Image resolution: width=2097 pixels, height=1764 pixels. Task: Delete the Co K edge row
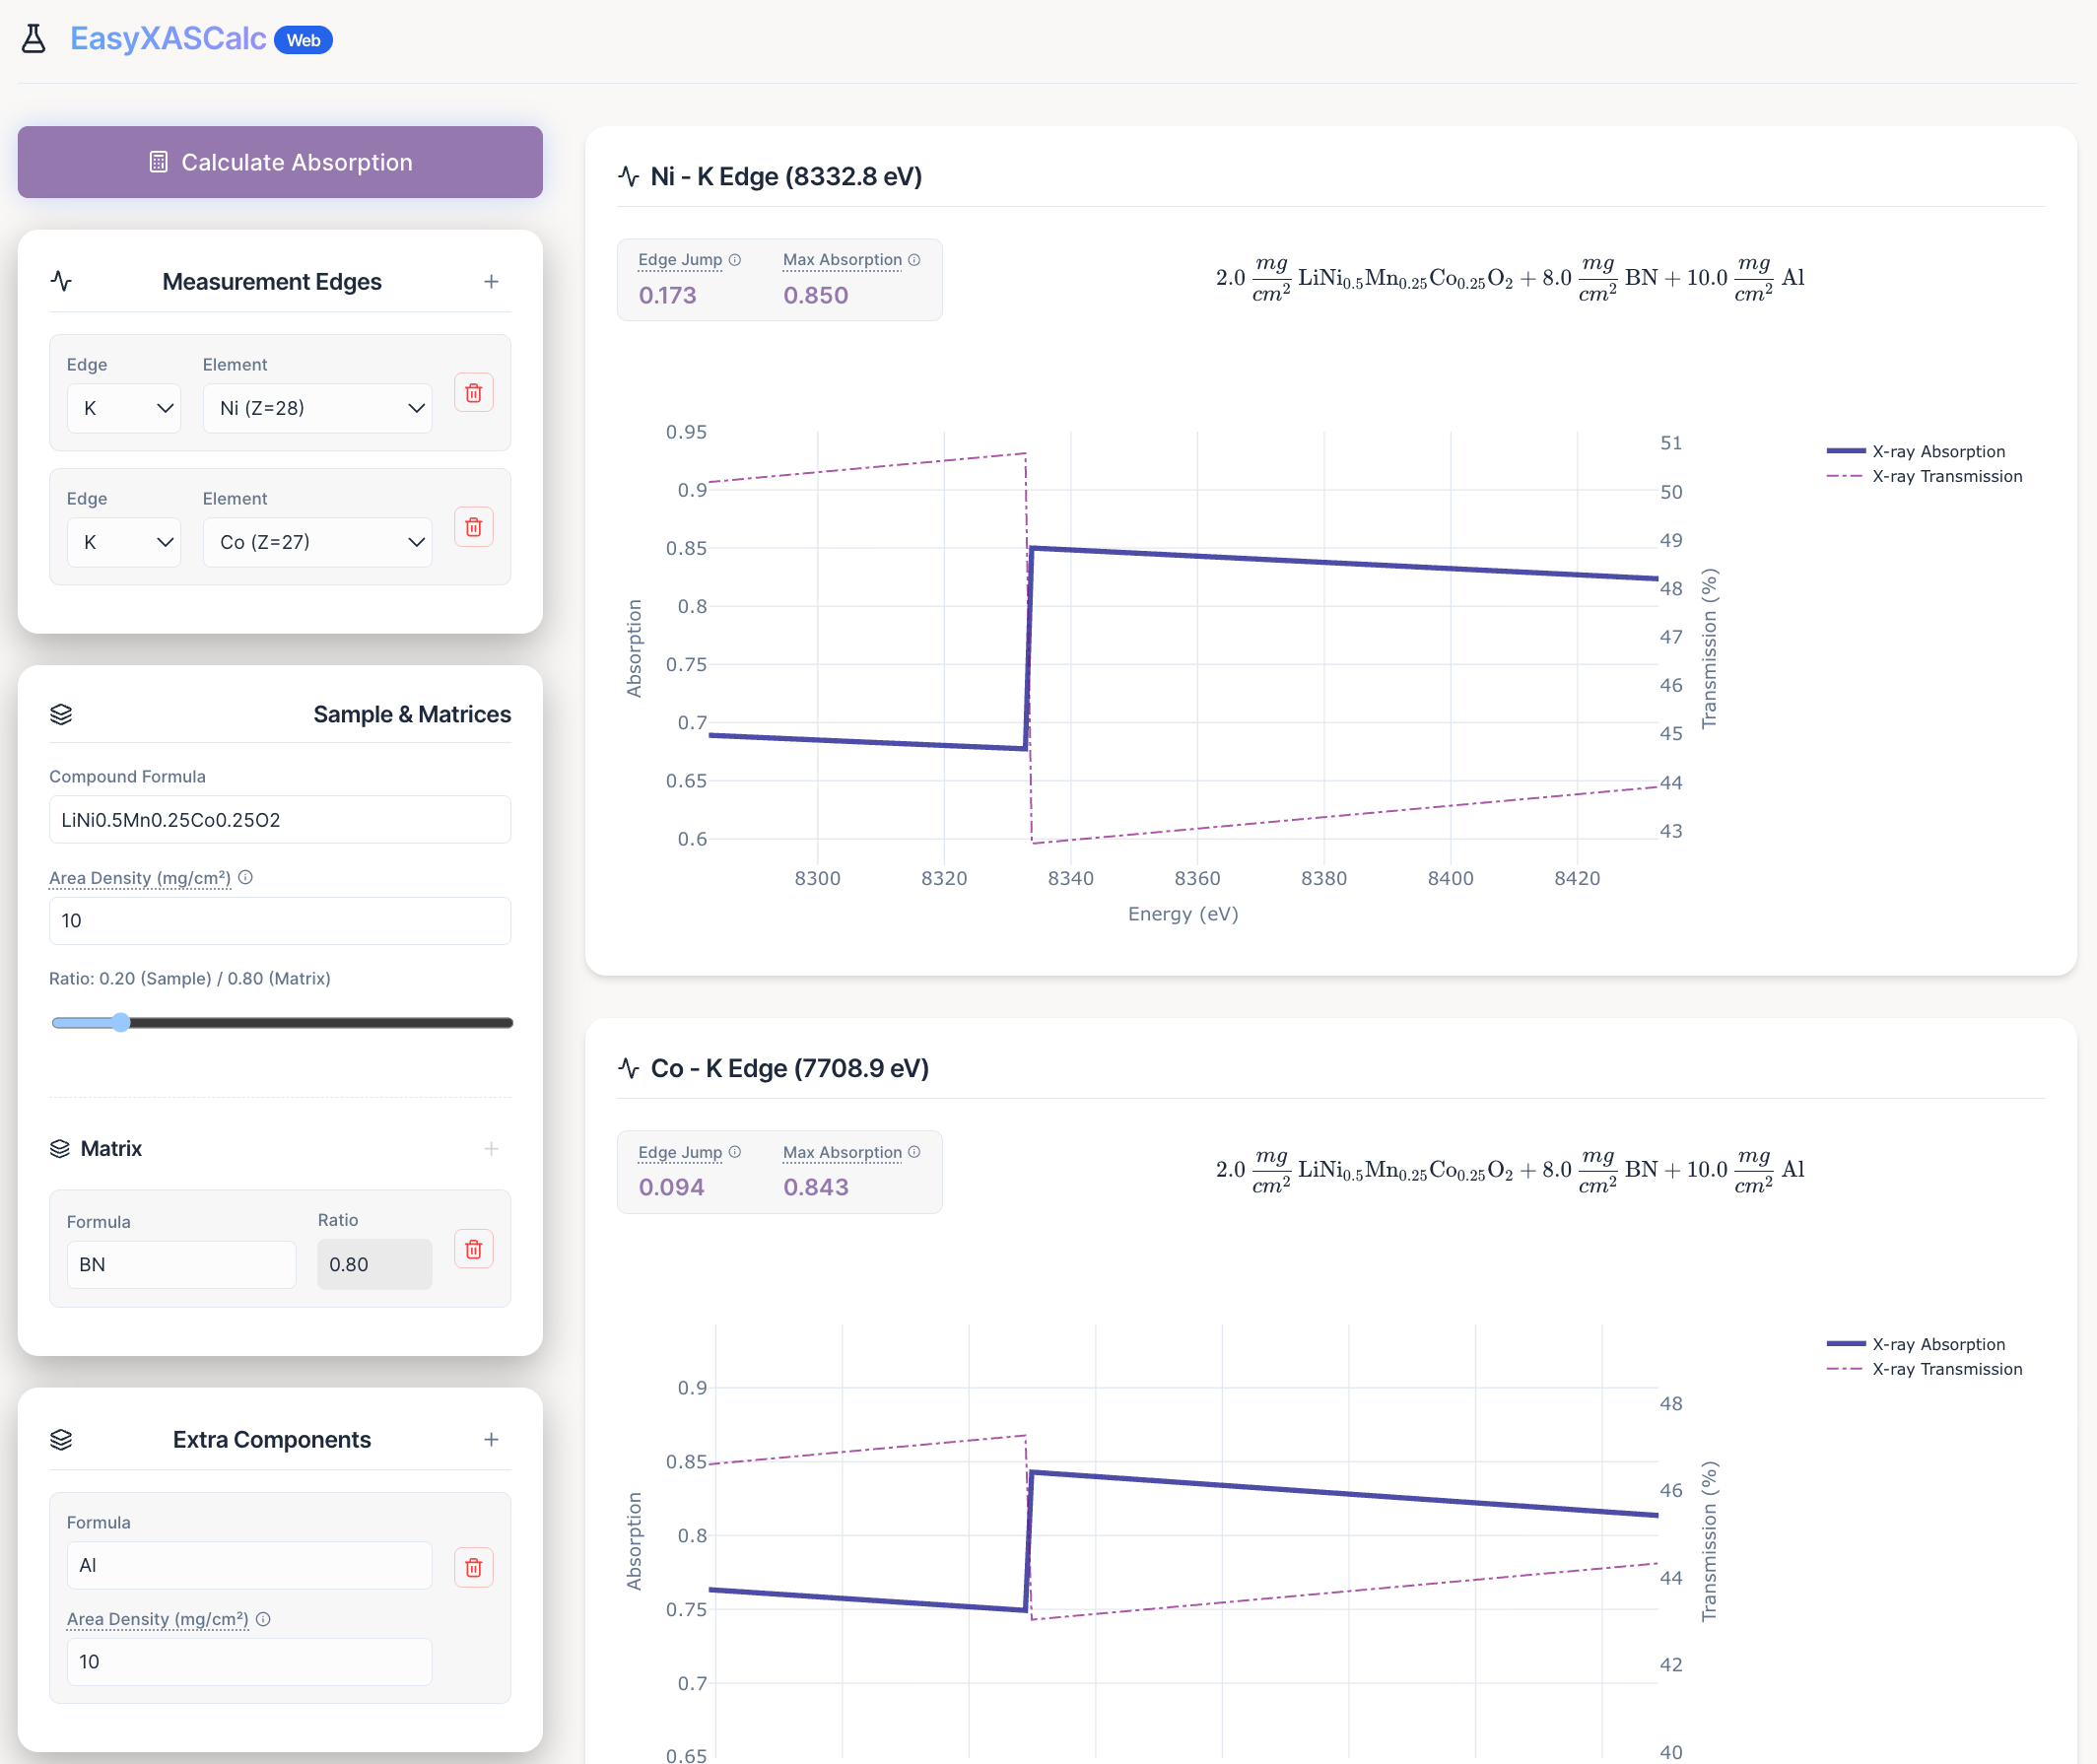[x=473, y=527]
